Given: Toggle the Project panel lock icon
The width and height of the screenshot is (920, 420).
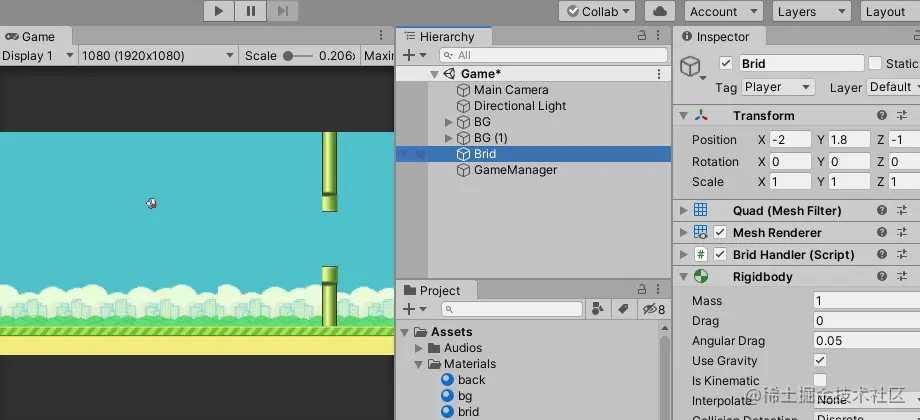Looking at the screenshot, I should click(642, 290).
